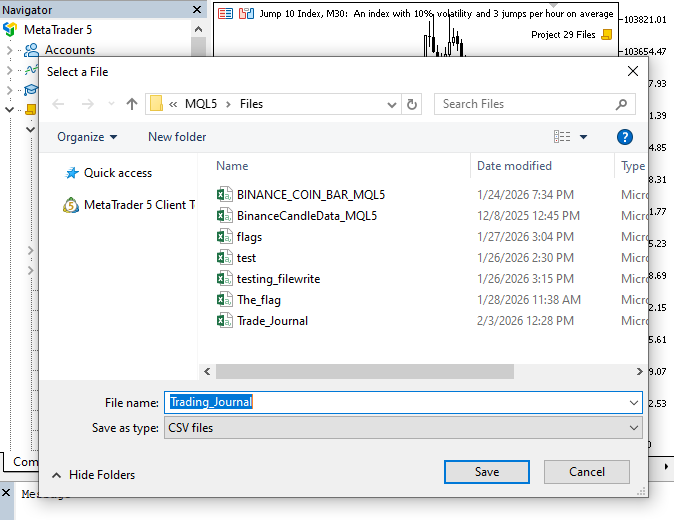Refresh the Files folder view
674x520 pixels.
411,104
